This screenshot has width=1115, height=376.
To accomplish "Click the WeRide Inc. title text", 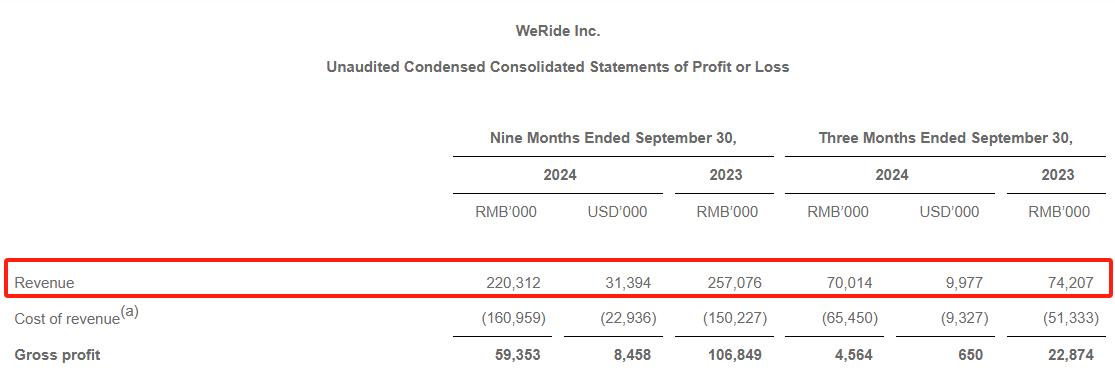I will (x=558, y=31).
